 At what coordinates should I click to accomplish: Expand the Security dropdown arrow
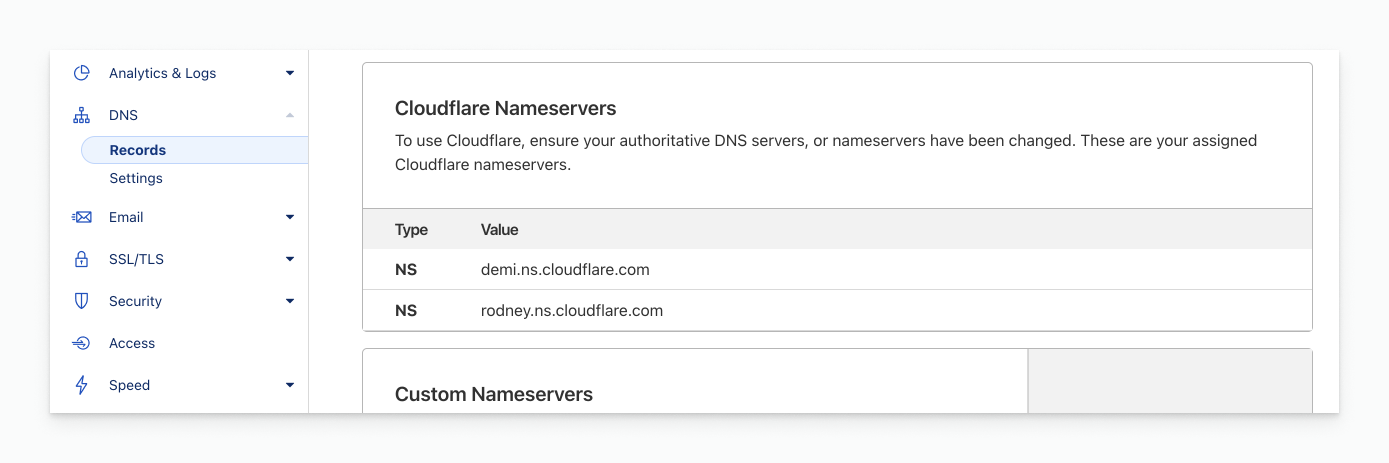[x=290, y=301]
